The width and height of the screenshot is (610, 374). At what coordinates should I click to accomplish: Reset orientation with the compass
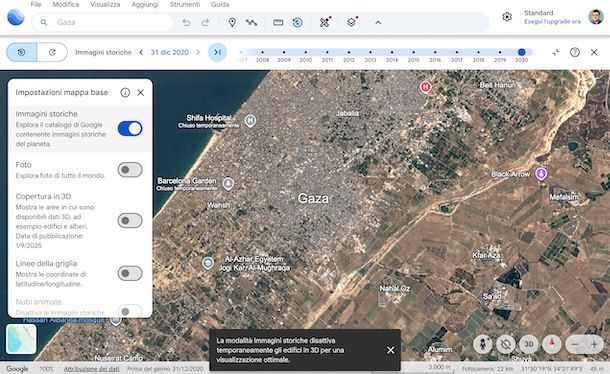point(552,344)
